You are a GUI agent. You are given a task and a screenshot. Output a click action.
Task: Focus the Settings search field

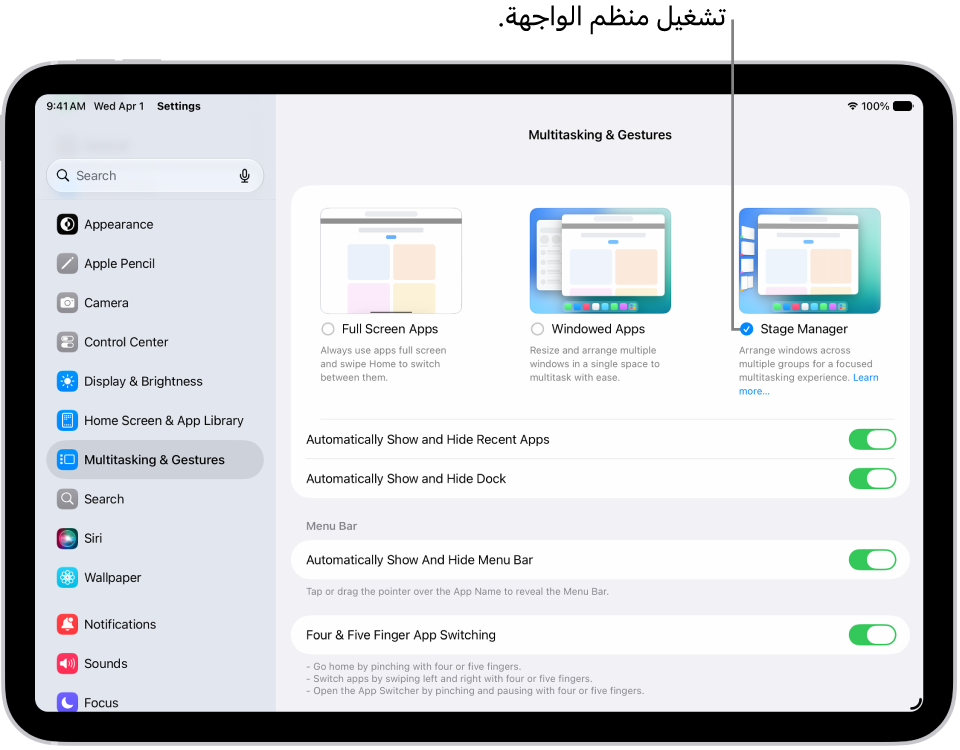point(155,176)
